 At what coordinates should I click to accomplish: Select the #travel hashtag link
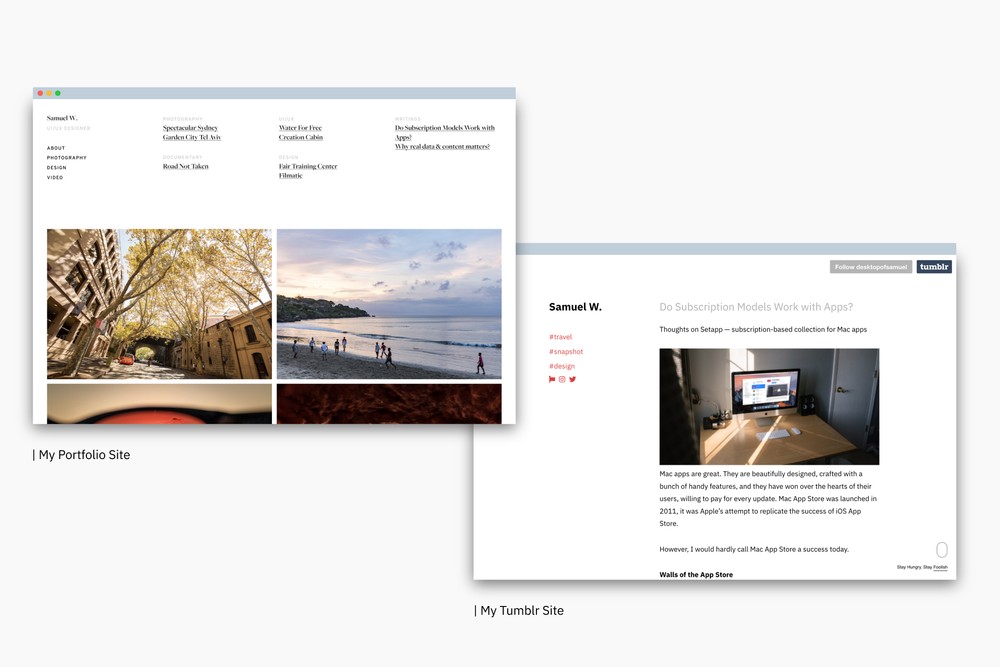(561, 337)
